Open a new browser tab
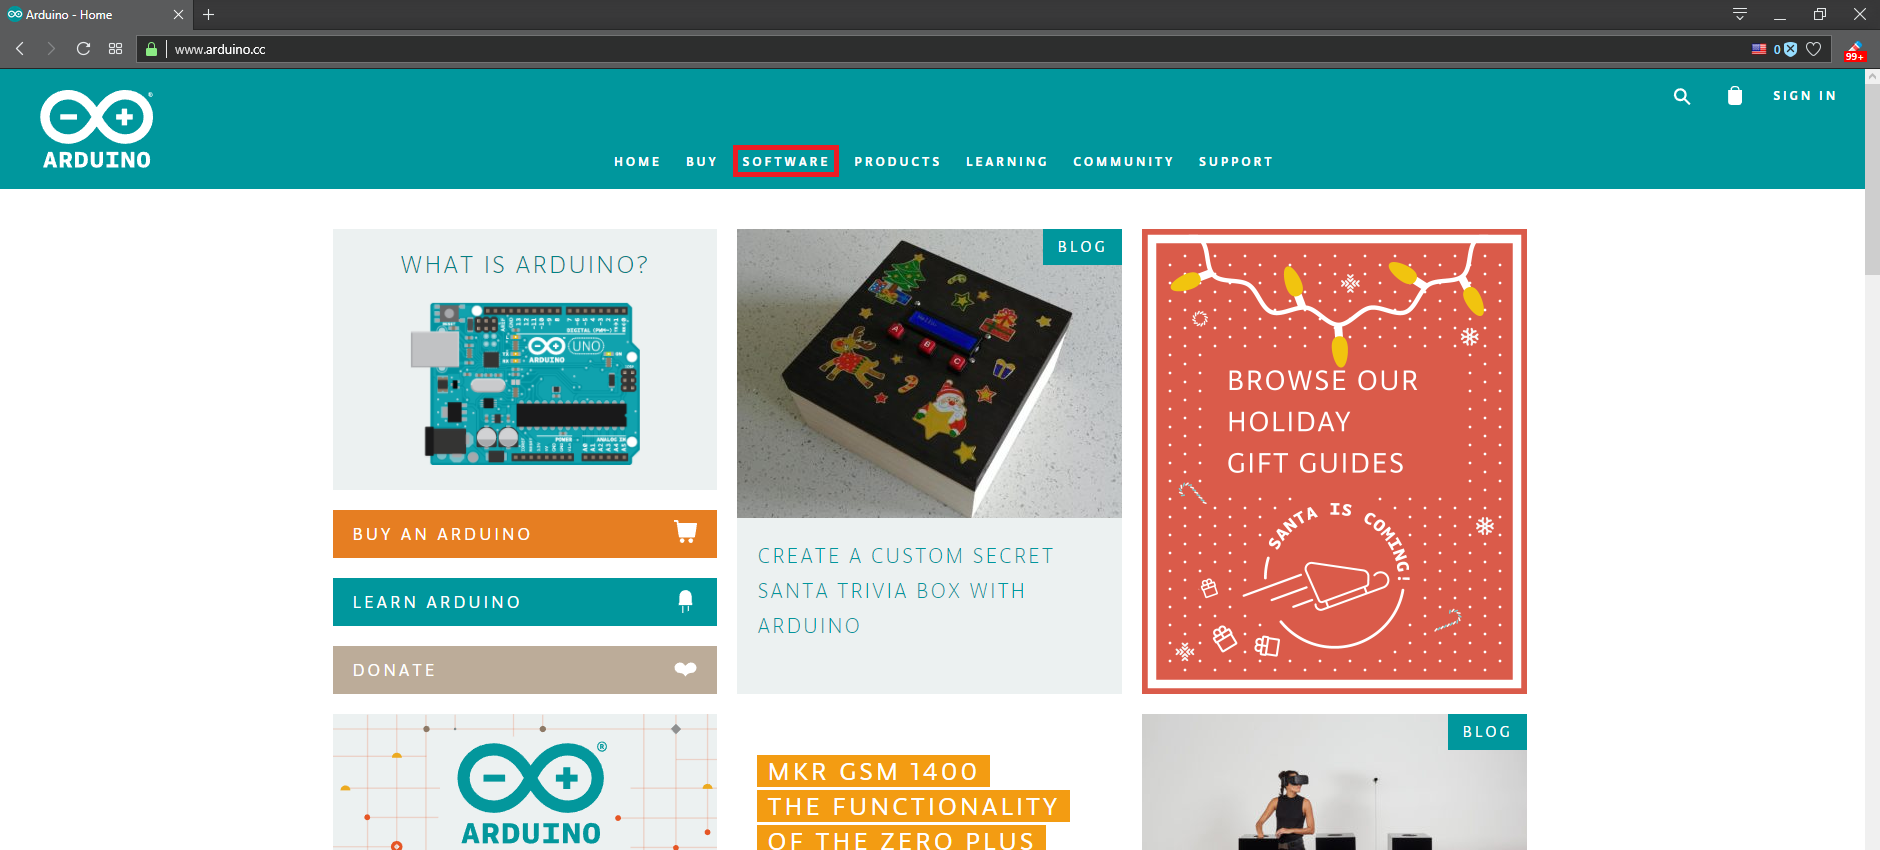 point(208,15)
